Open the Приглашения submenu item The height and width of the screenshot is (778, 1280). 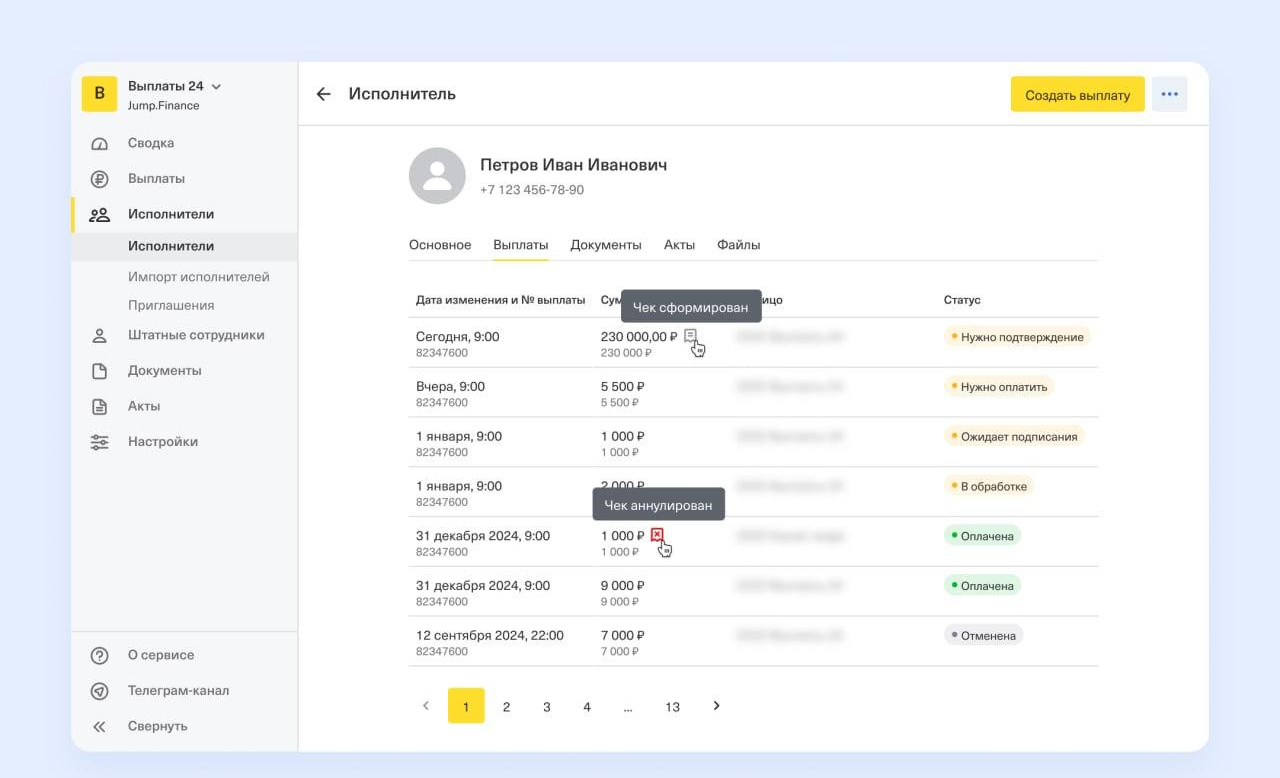coord(170,305)
